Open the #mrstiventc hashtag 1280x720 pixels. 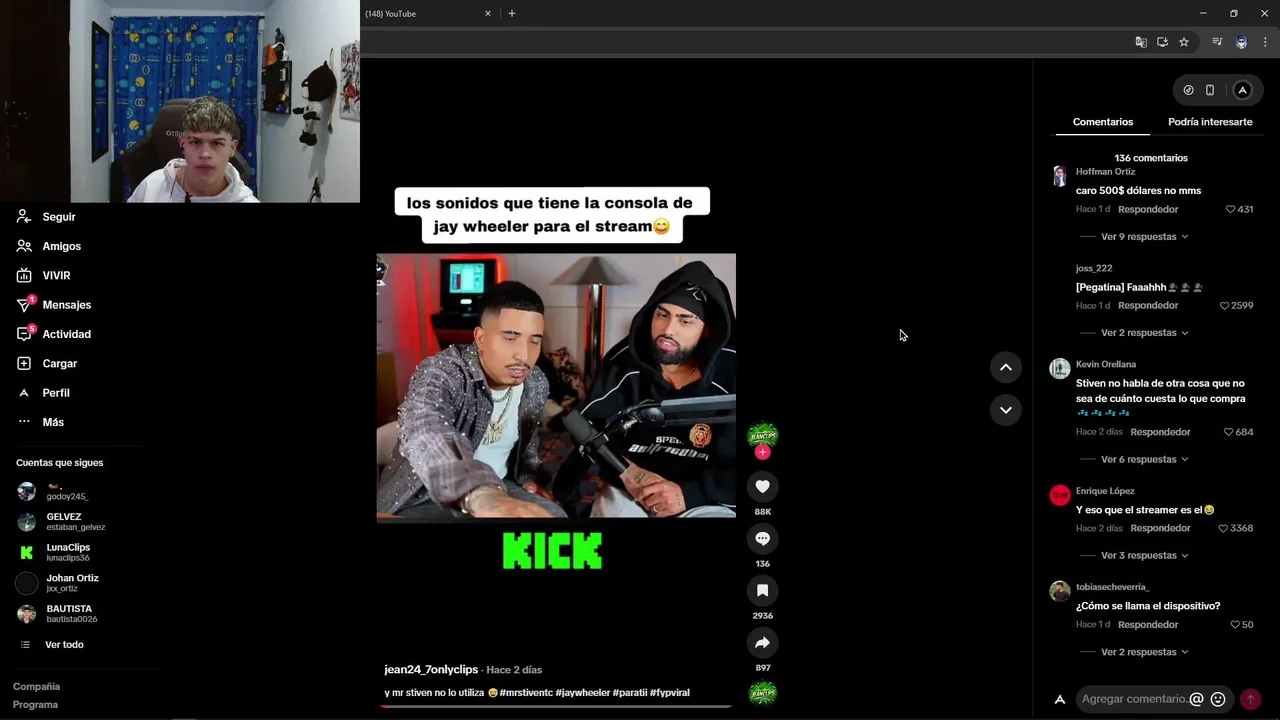pos(526,692)
